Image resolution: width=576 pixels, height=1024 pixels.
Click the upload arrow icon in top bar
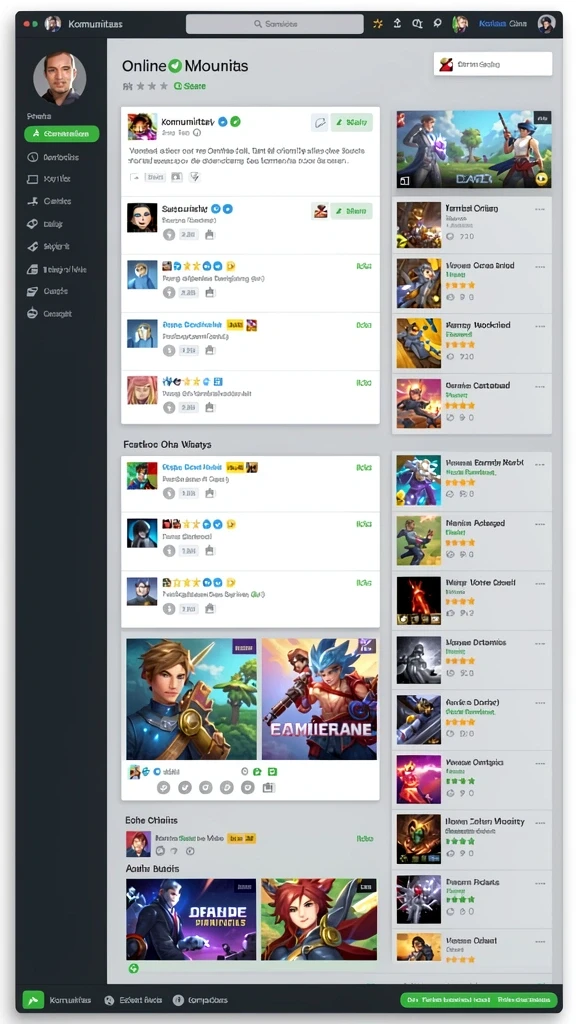(x=397, y=24)
